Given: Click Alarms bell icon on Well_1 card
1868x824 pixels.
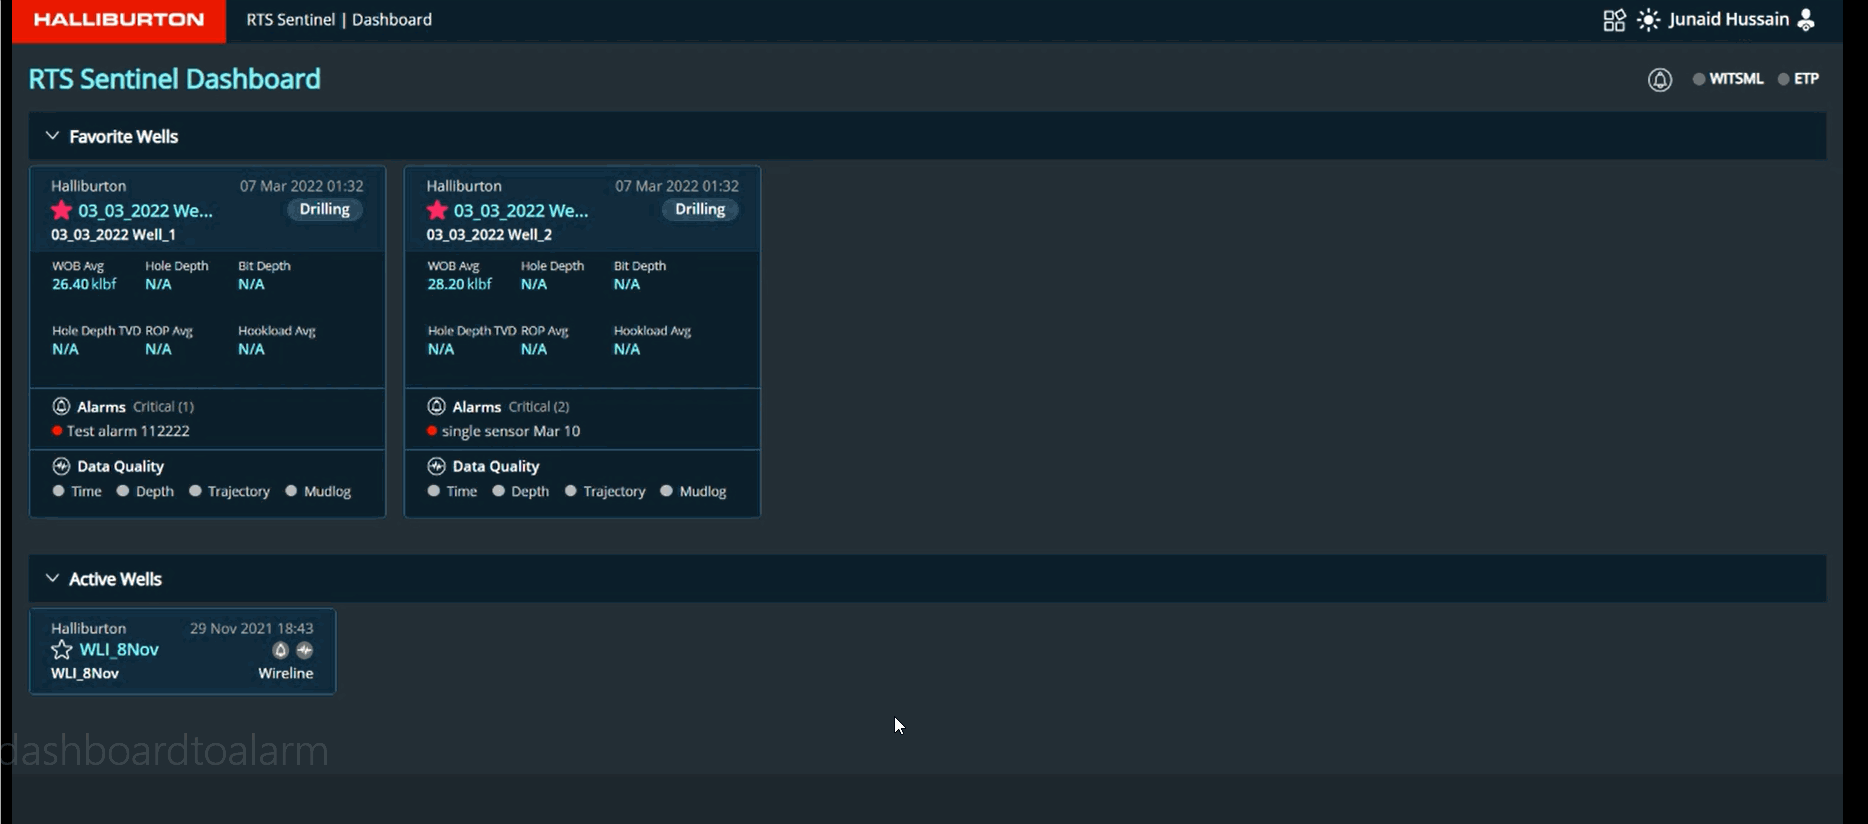Looking at the screenshot, I should [61, 406].
